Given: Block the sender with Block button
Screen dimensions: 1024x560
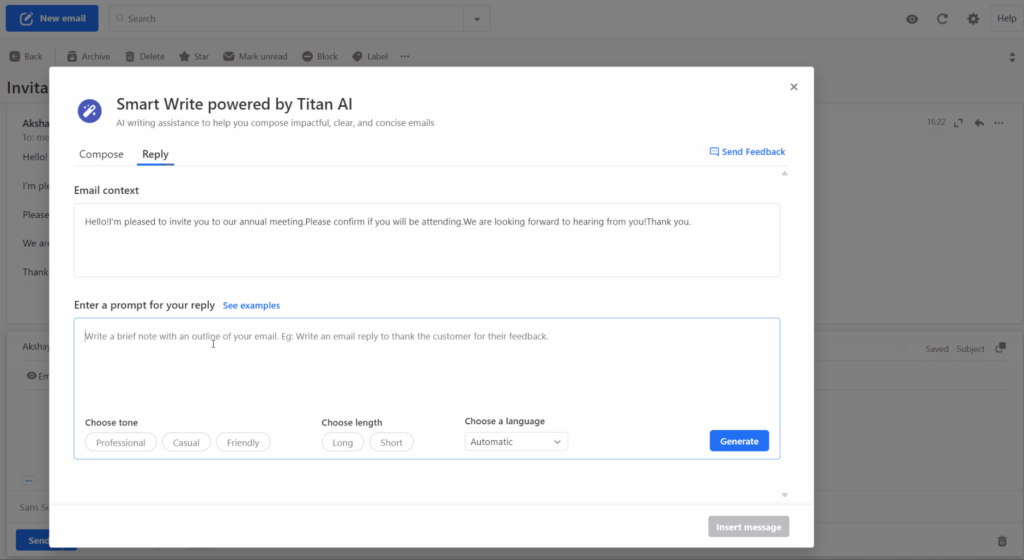Looking at the screenshot, I should pyautogui.click(x=320, y=56).
